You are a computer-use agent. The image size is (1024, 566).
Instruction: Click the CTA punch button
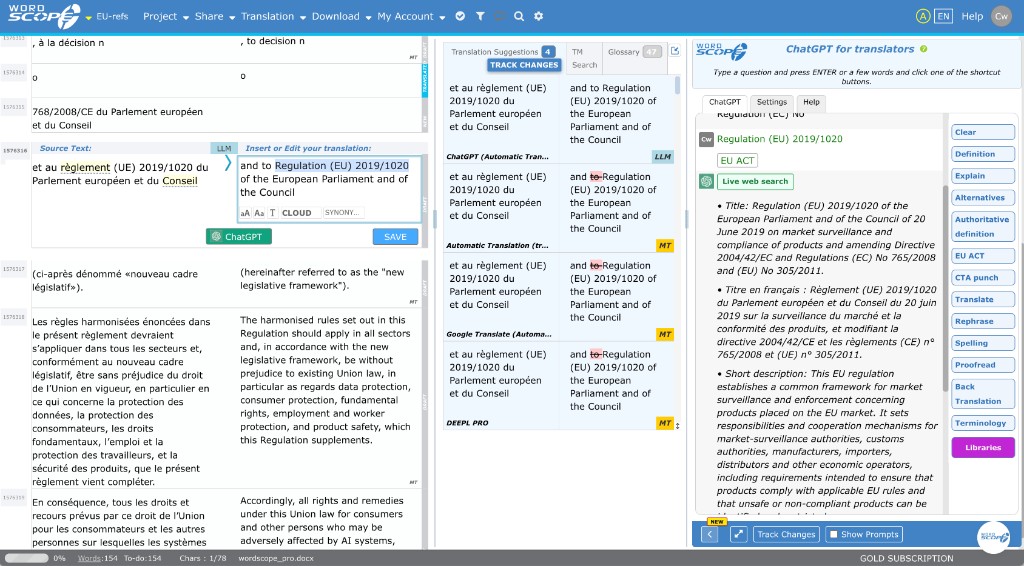983,277
